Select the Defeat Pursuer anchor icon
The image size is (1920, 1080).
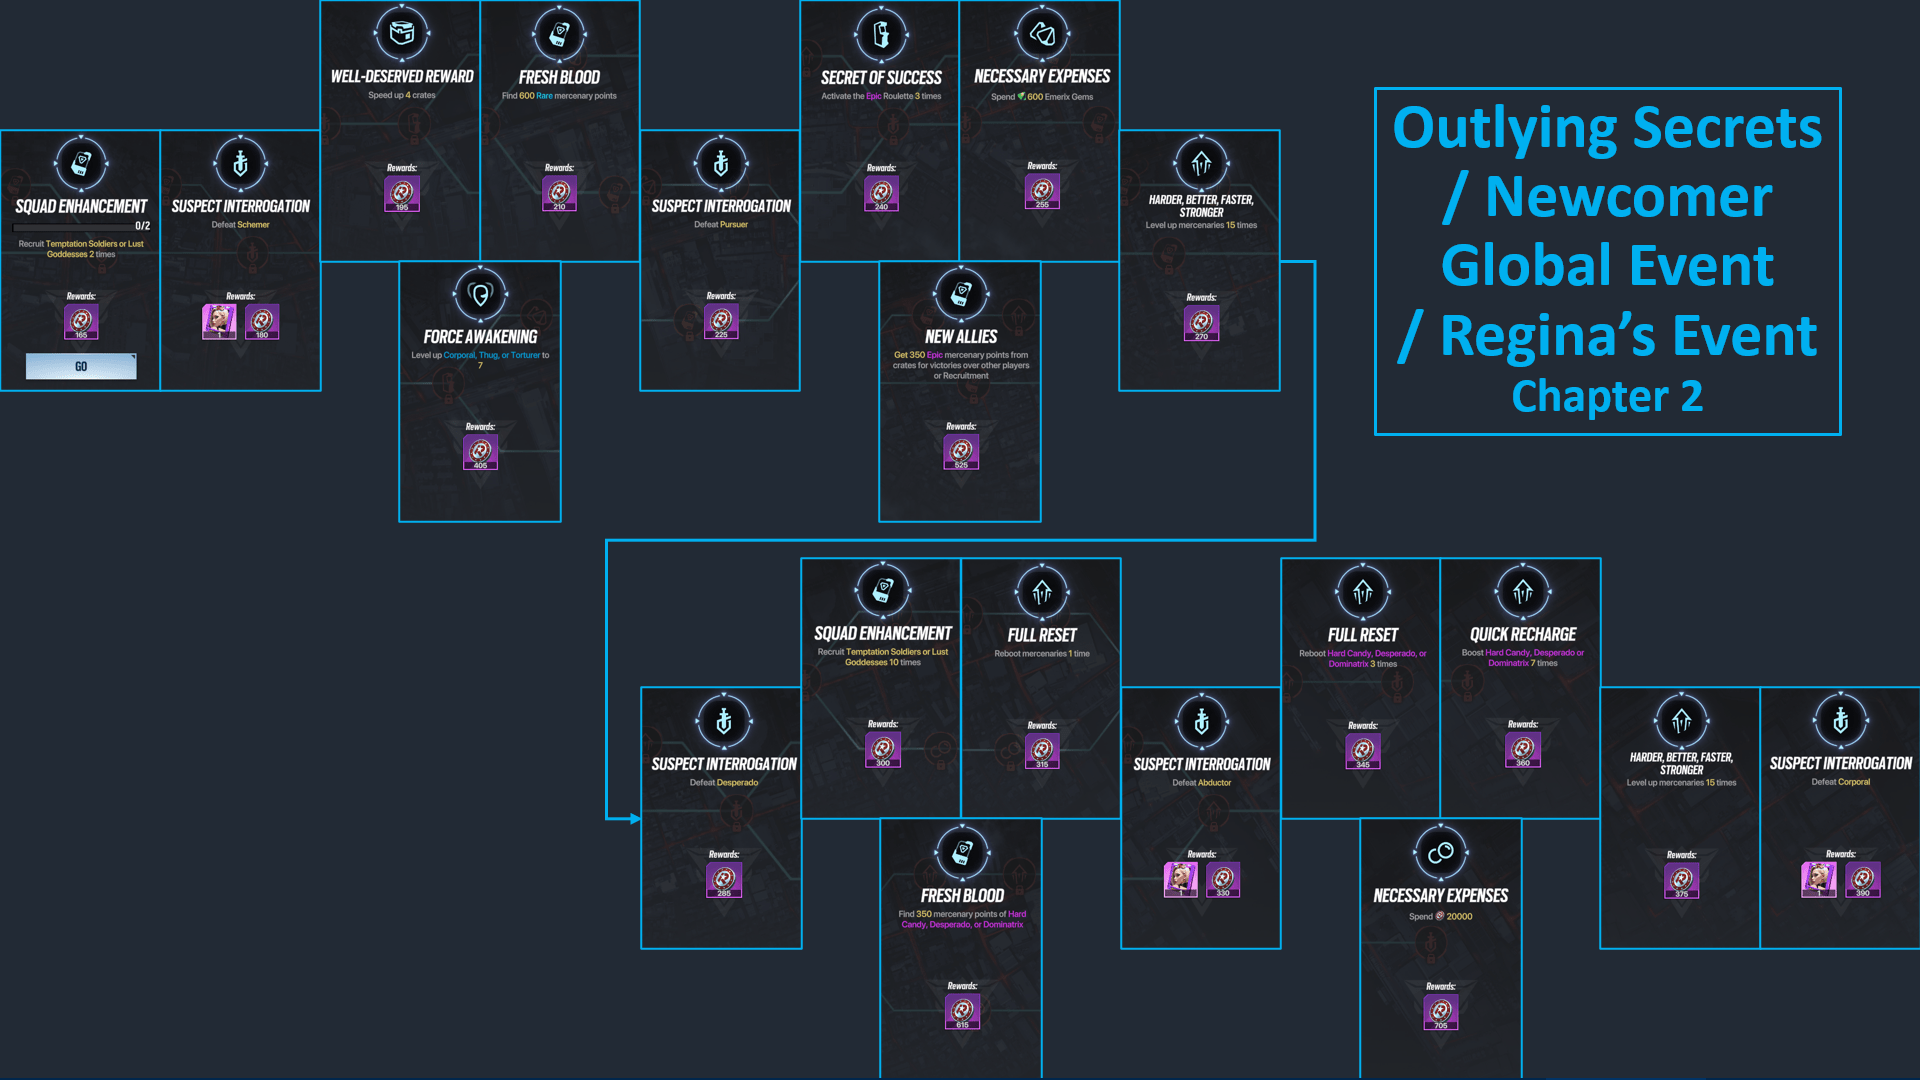(x=720, y=165)
